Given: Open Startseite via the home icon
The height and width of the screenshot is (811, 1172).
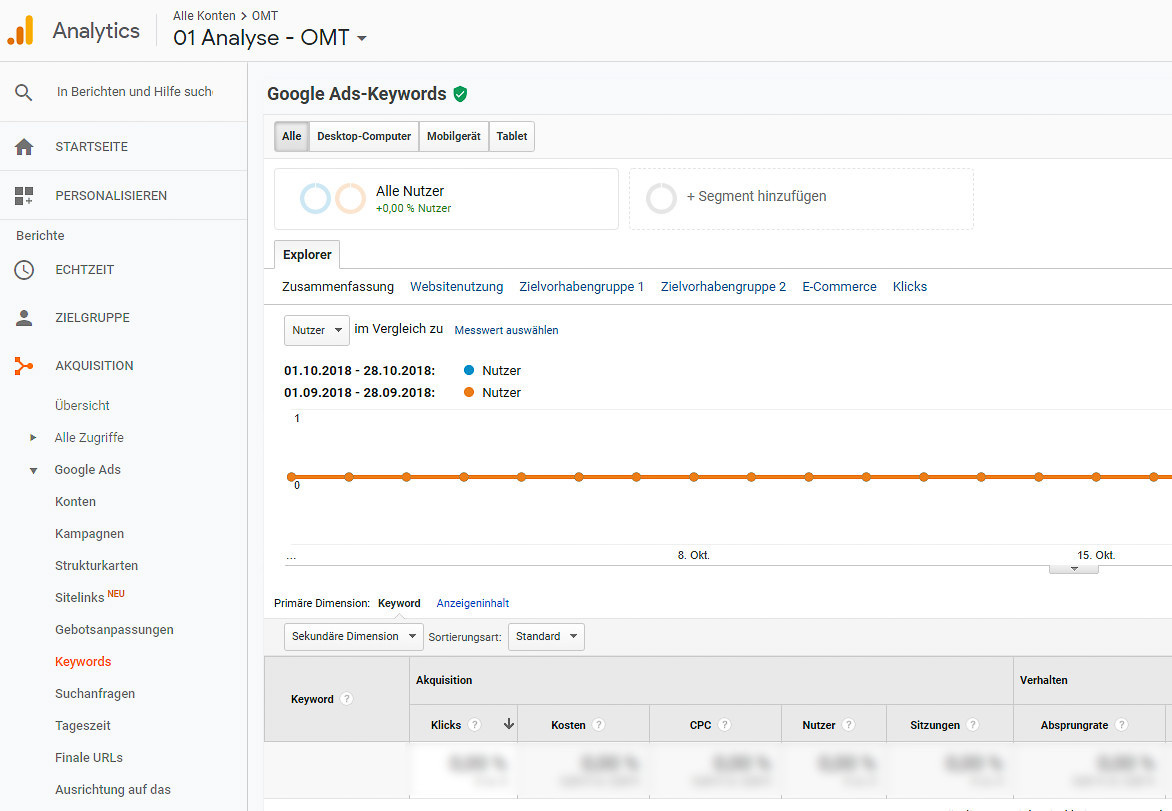Looking at the screenshot, I should [24, 147].
